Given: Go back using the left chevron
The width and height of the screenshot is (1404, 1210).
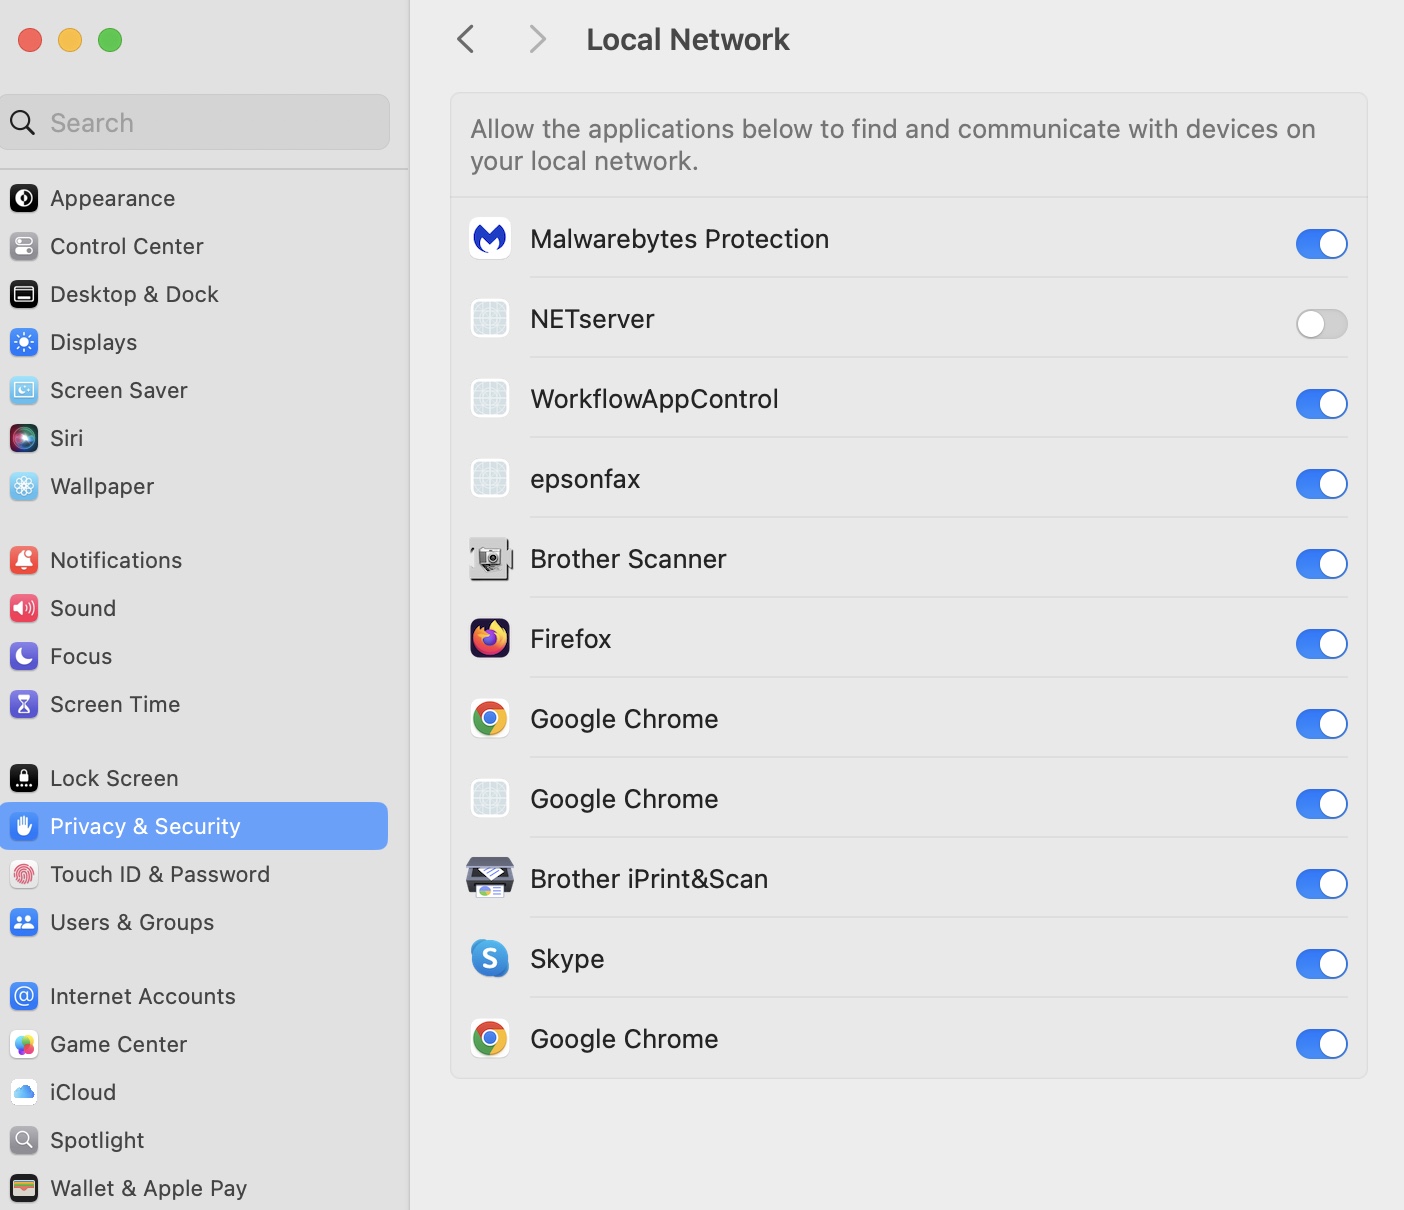Looking at the screenshot, I should click(x=466, y=40).
